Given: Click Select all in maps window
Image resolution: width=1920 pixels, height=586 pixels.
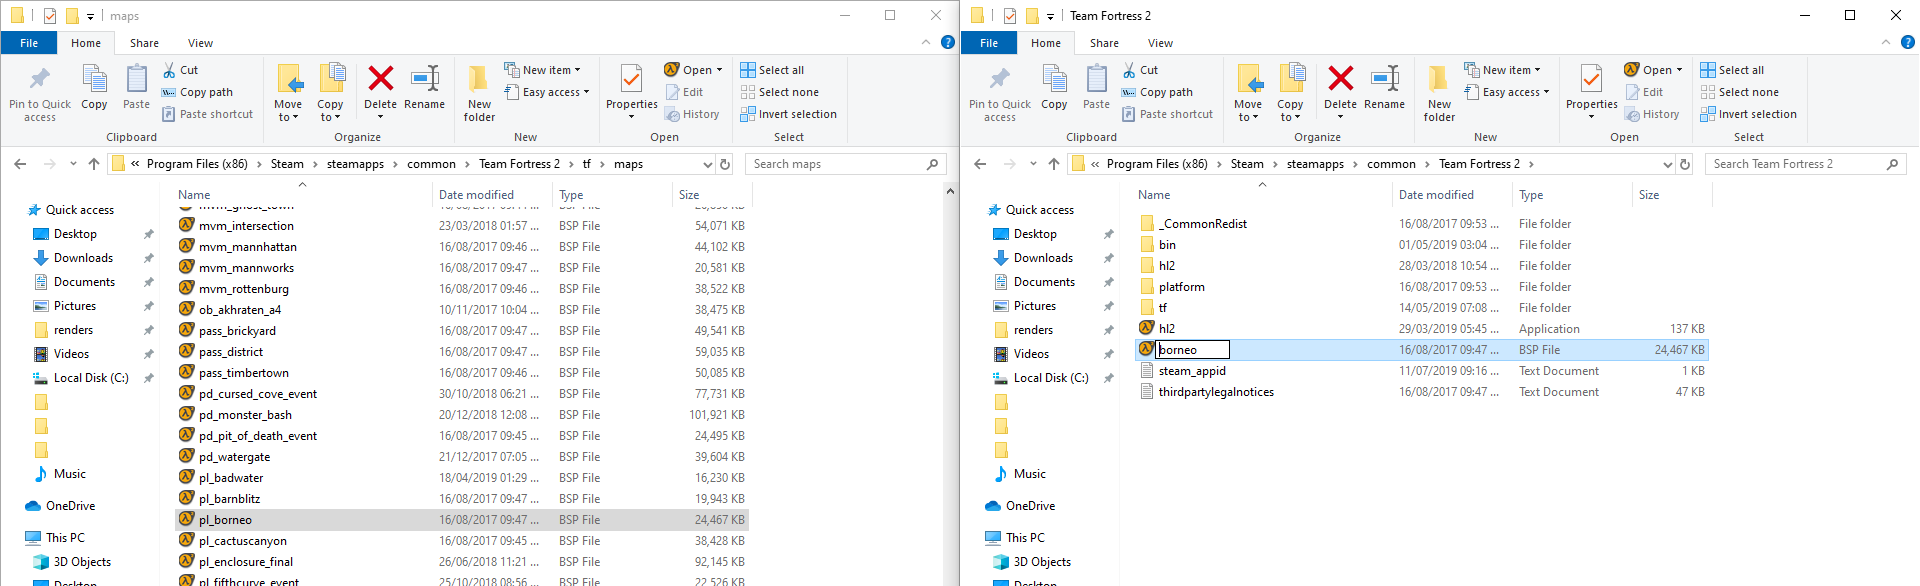Looking at the screenshot, I should (772, 70).
